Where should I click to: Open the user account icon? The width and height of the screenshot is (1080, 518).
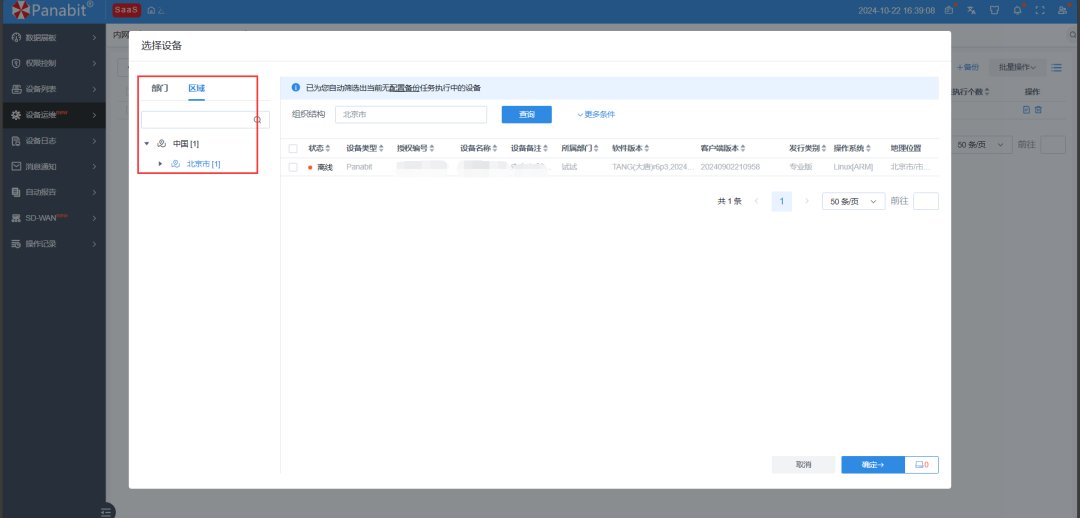[x=1063, y=10]
